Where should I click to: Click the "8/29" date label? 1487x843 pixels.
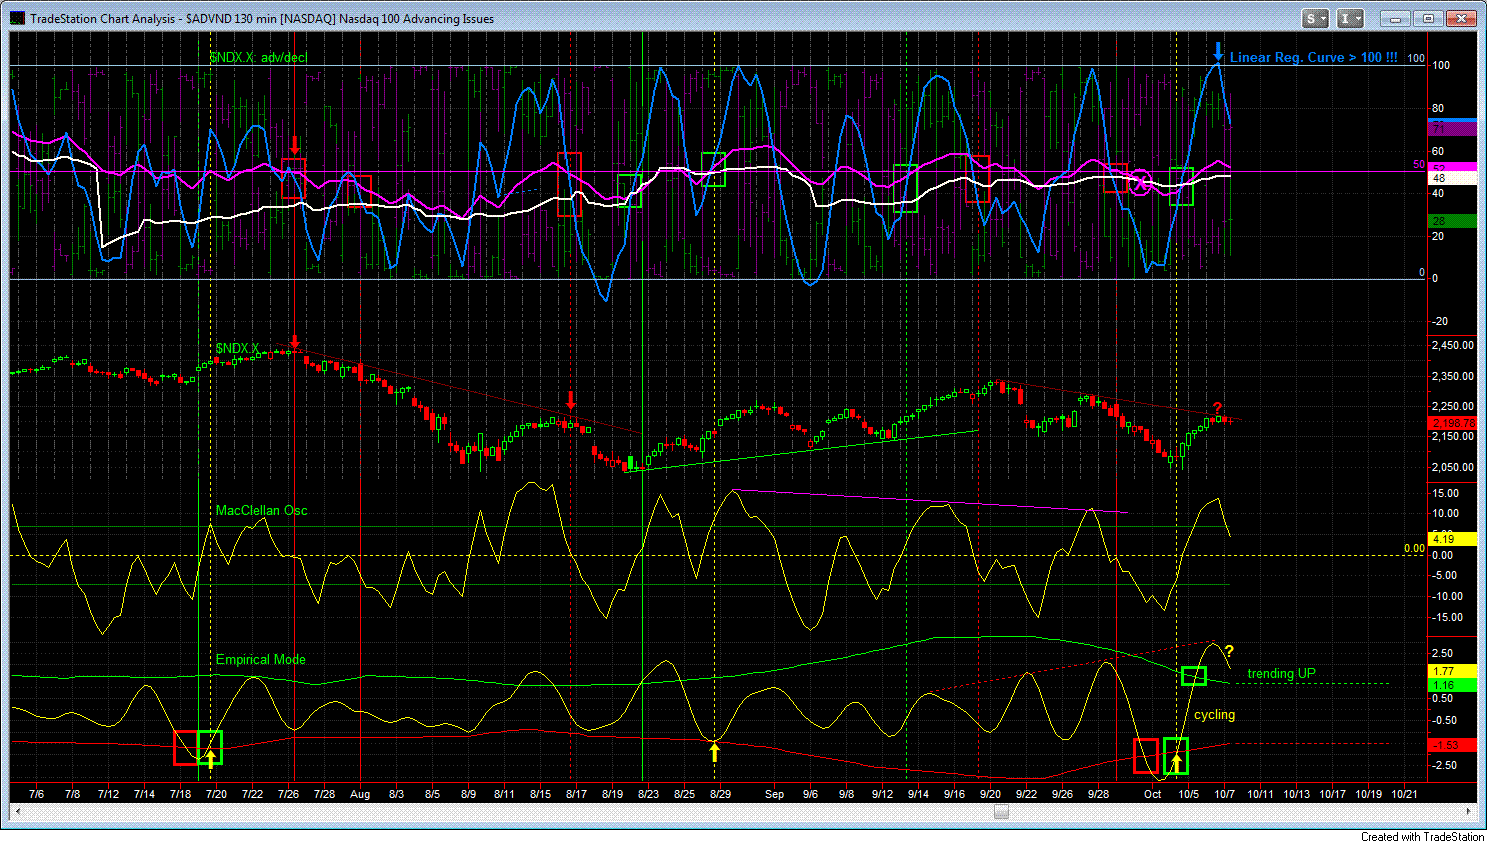coord(720,795)
